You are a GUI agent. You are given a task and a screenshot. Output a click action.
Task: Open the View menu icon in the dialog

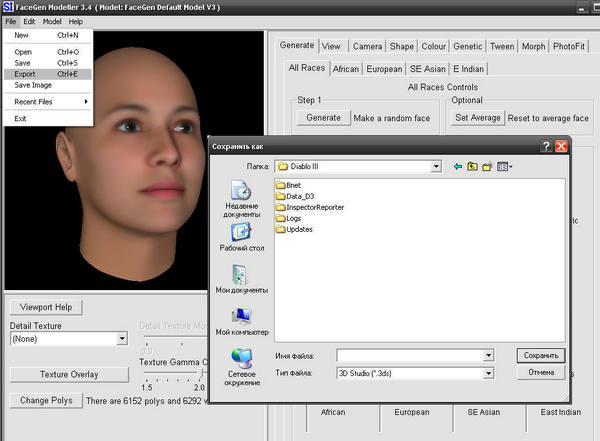point(504,166)
